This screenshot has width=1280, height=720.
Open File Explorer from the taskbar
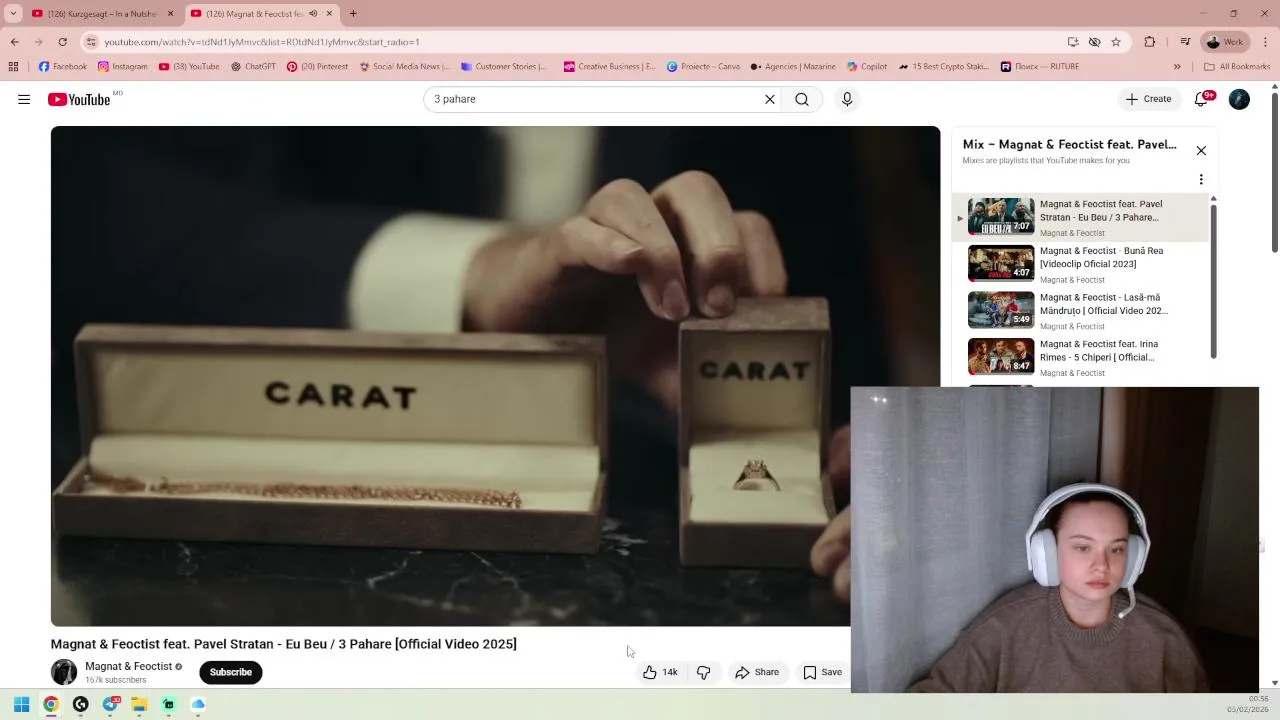[x=139, y=704]
